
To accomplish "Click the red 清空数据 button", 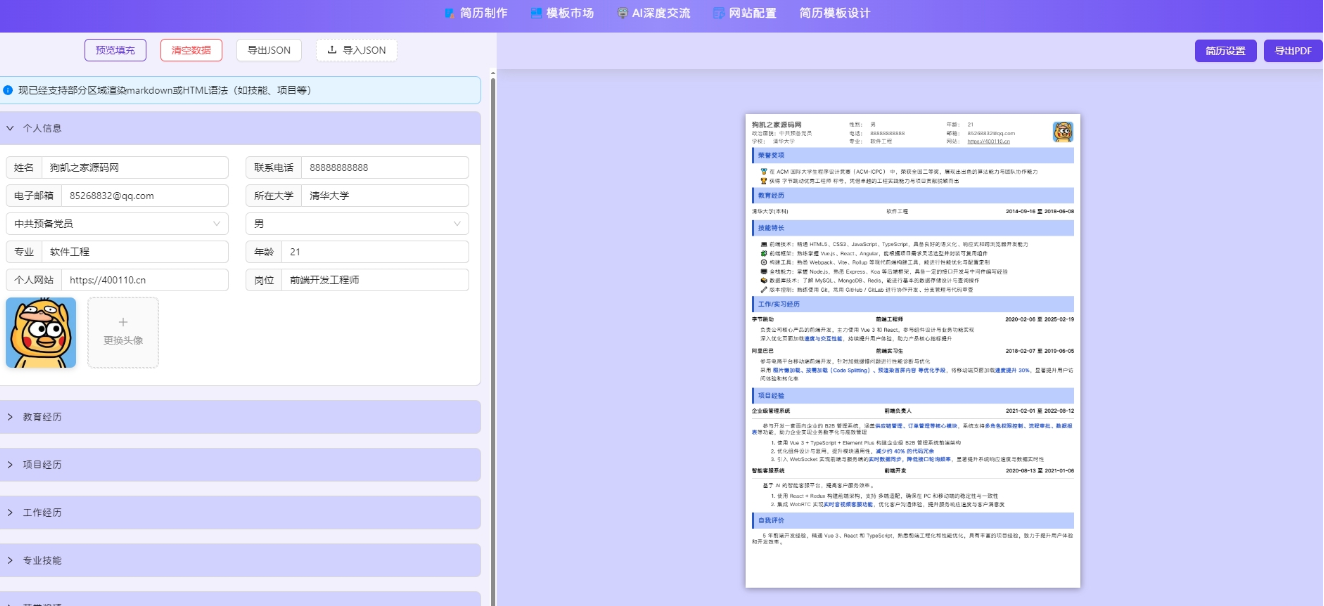I will point(191,50).
